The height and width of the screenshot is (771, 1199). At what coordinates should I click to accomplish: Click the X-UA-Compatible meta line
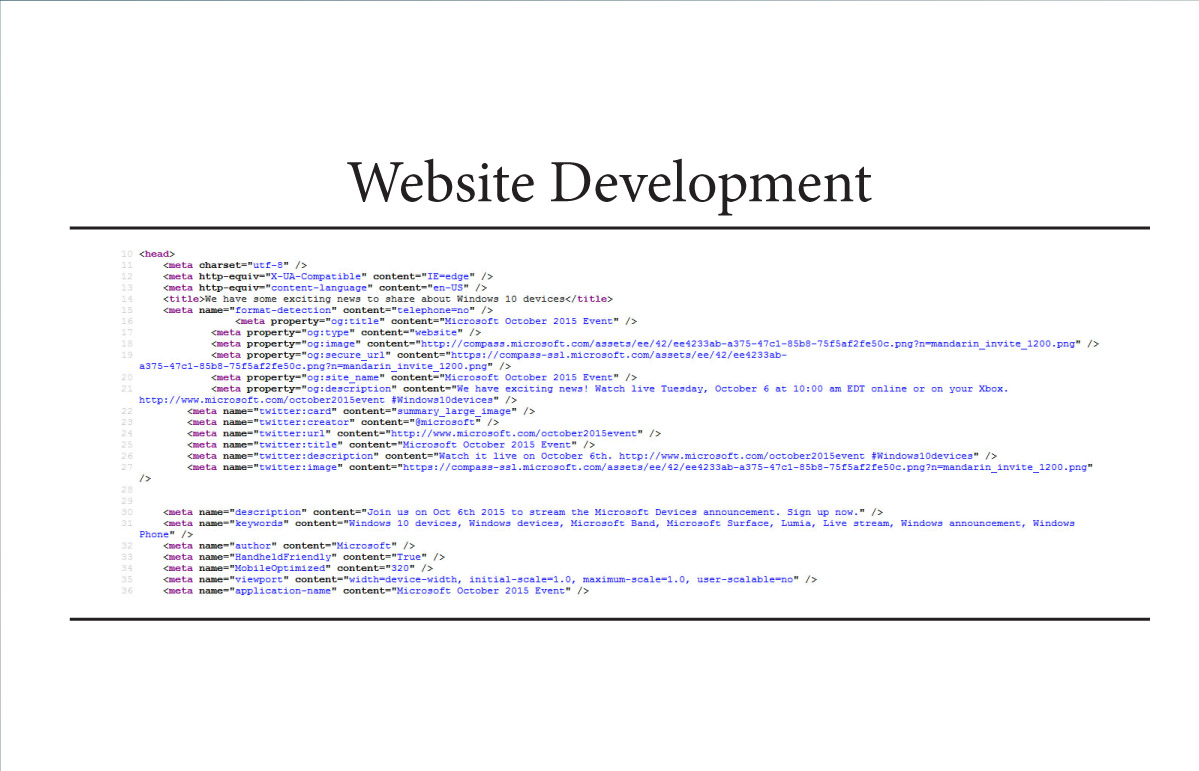click(328, 276)
